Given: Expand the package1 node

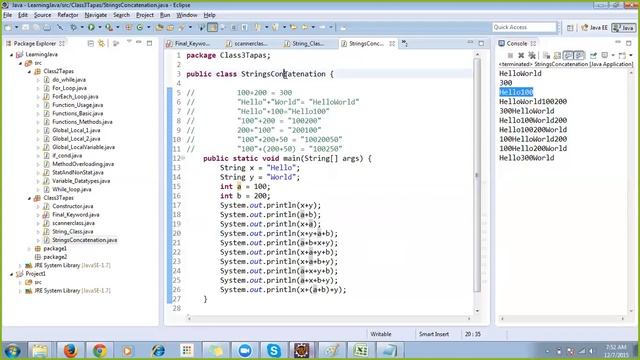Looking at the screenshot, I should coord(29,249).
